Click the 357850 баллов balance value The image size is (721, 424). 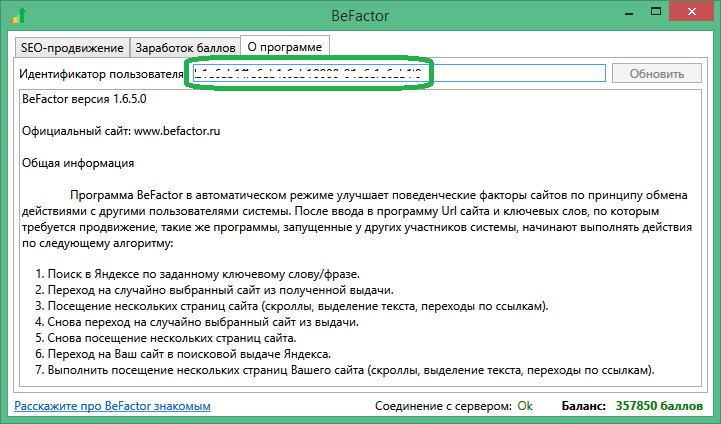point(659,406)
